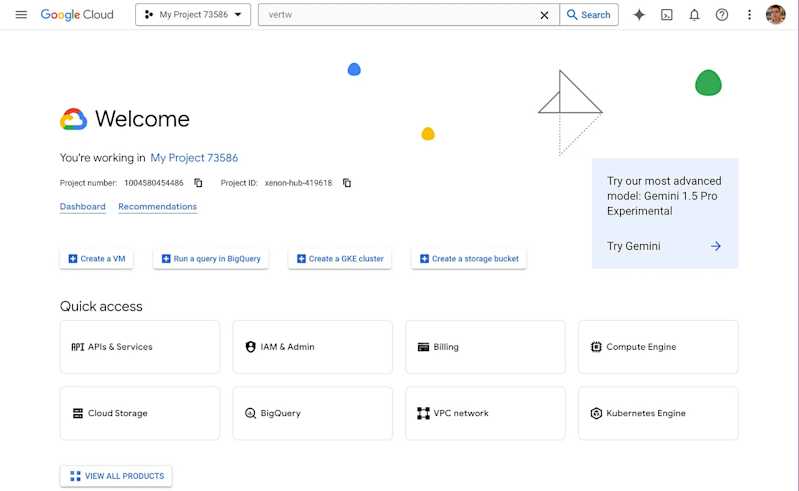This screenshot has height=491, width=799.
Task: Click the Try Gemini arrow icon
Action: (715, 246)
